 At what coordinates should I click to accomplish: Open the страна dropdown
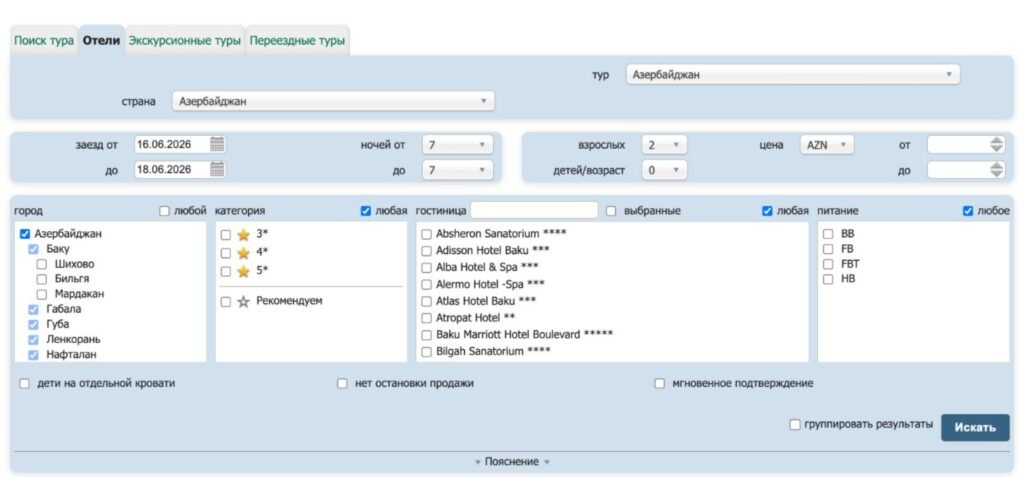[333, 101]
